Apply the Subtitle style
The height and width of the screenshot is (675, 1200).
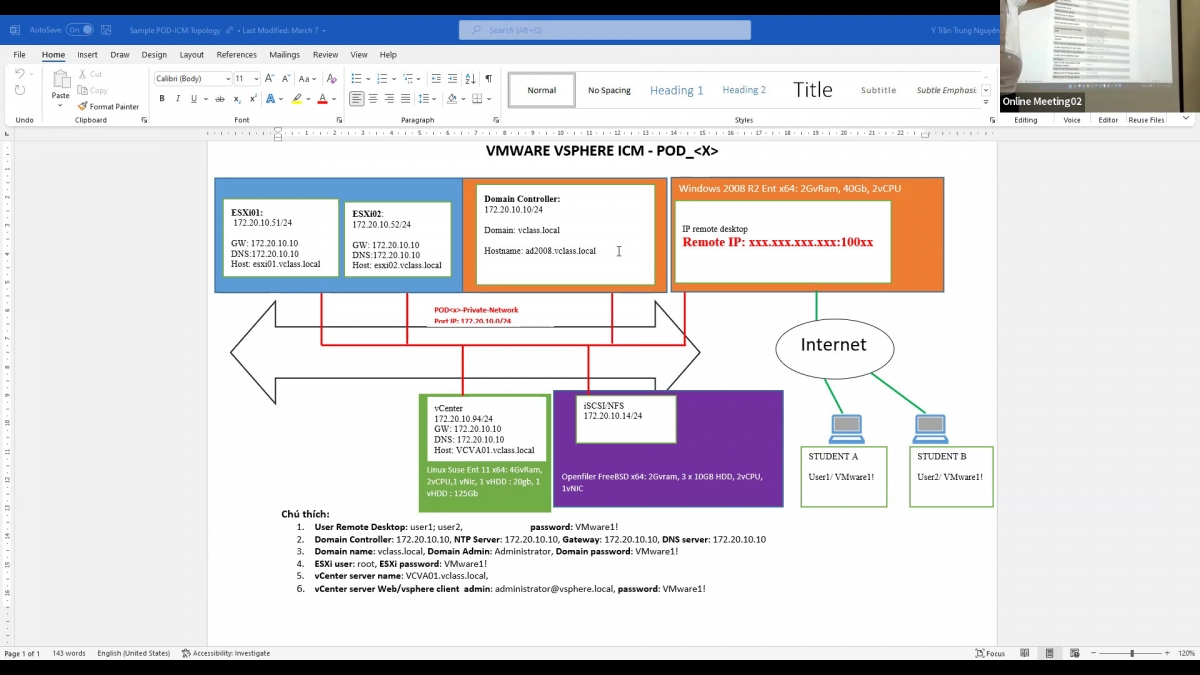879,90
